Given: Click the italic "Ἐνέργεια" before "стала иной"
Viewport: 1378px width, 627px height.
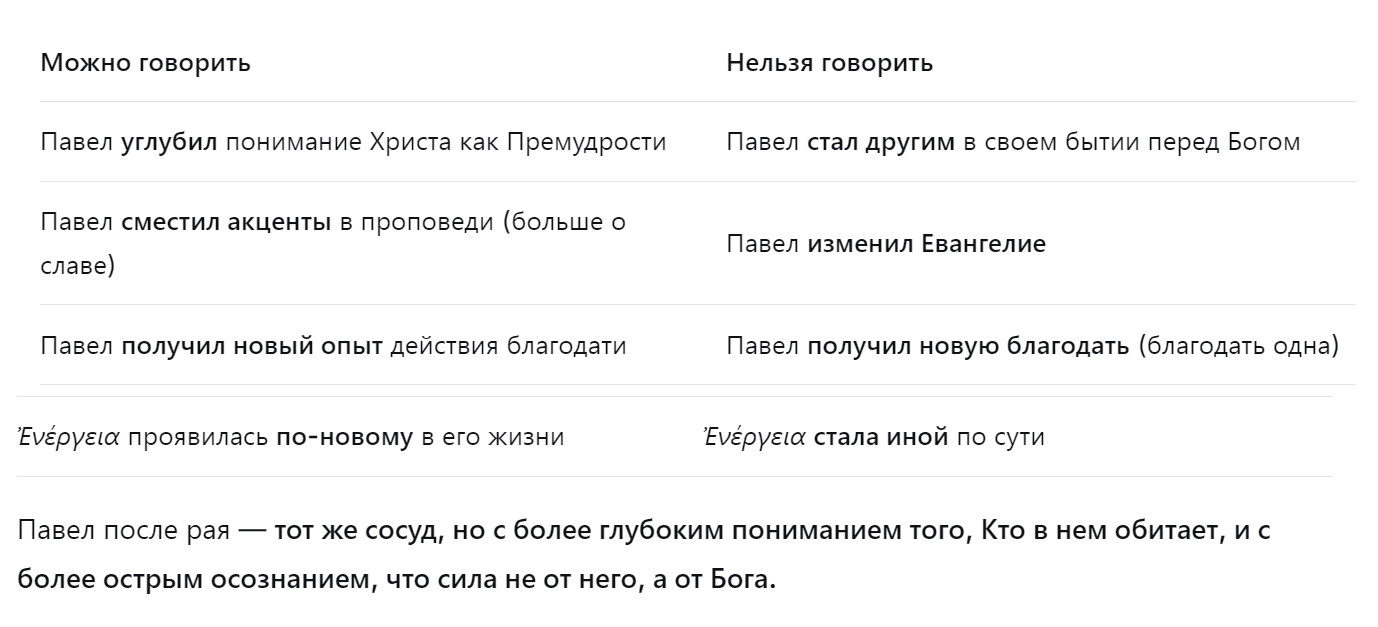Looking at the screenshot, I should pyautogui.click(x=755, y=438).
